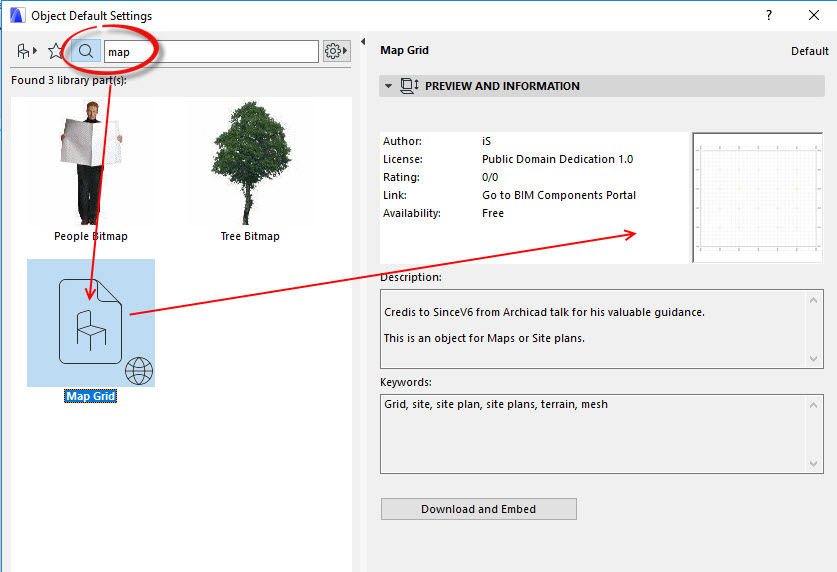Click Keywords box down scroll arrow
Image resolution: width=837 pixels, height=572 pixels.
tap(813, 464)
